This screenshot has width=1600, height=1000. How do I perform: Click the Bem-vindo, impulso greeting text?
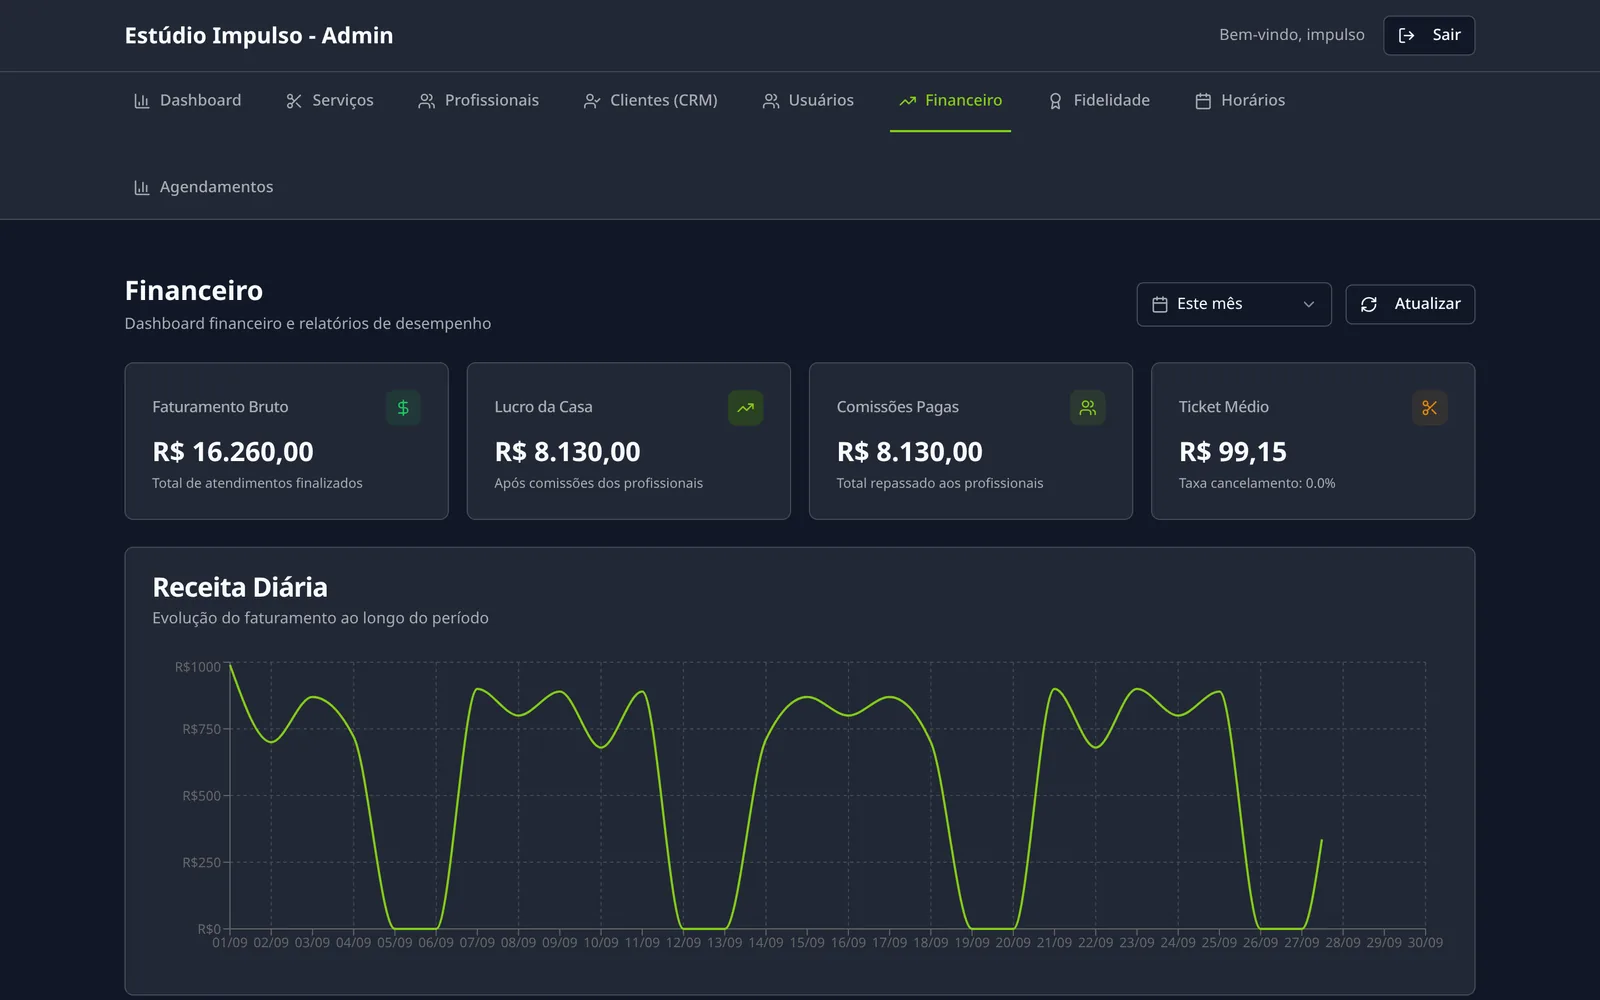1292,35
